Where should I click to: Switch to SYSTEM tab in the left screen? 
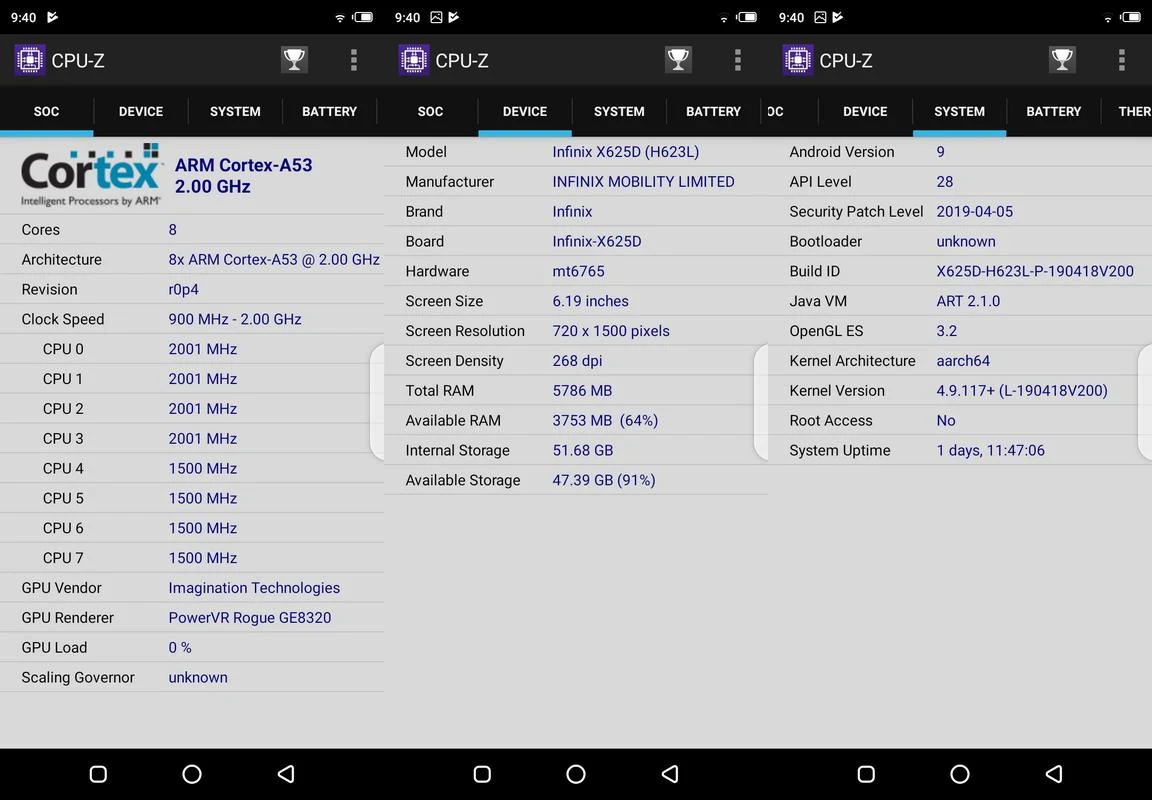(x=235, y=111)
